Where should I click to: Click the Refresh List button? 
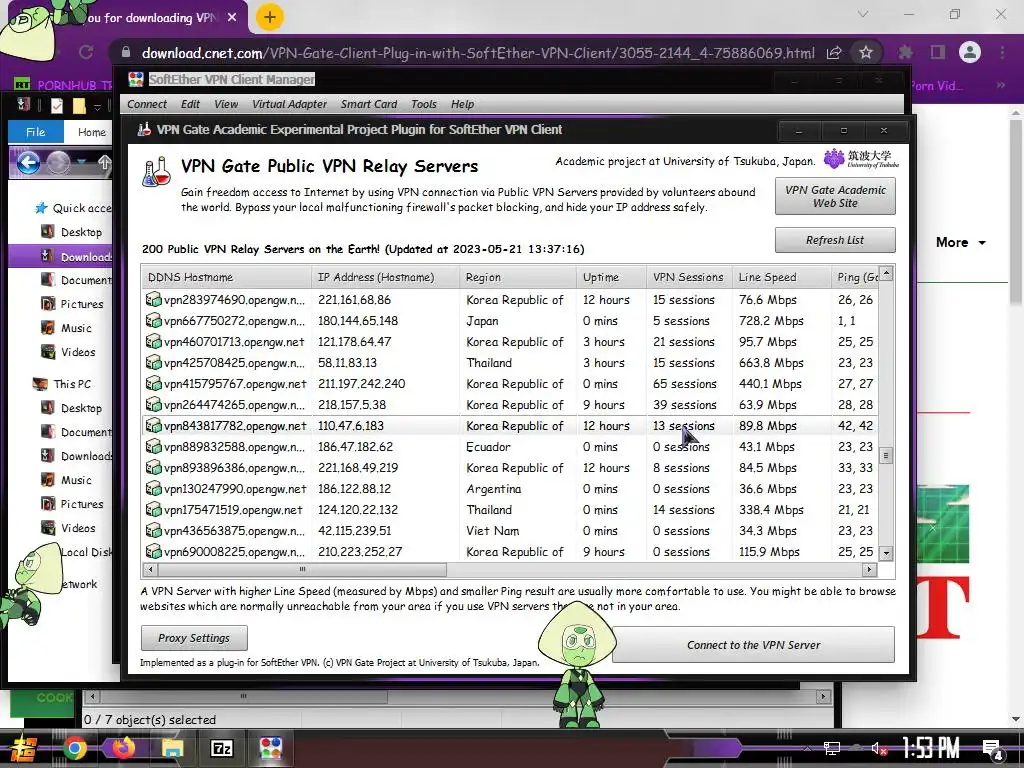coord(835,240)
